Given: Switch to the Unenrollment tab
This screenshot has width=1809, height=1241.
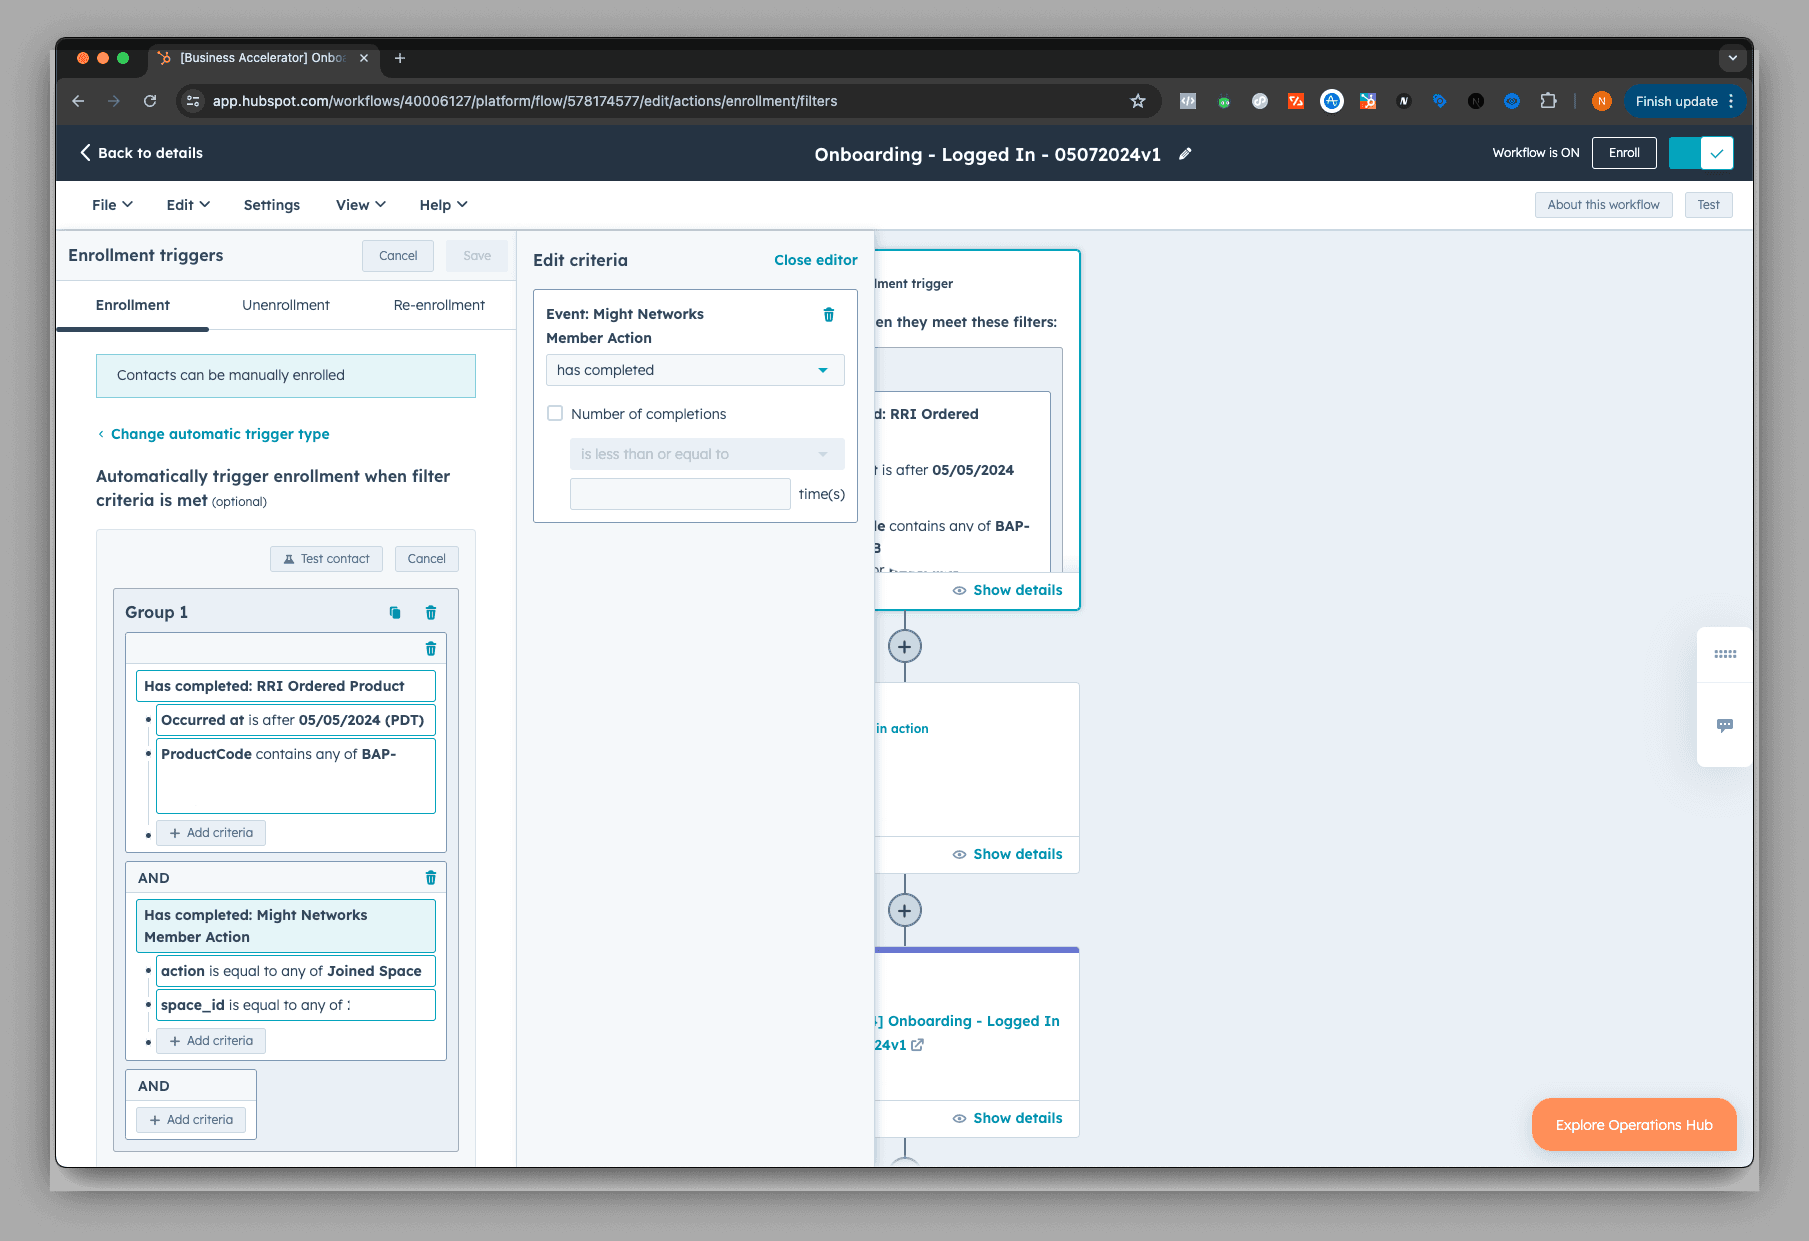Looking at the screenshot, I should (286, 305).
